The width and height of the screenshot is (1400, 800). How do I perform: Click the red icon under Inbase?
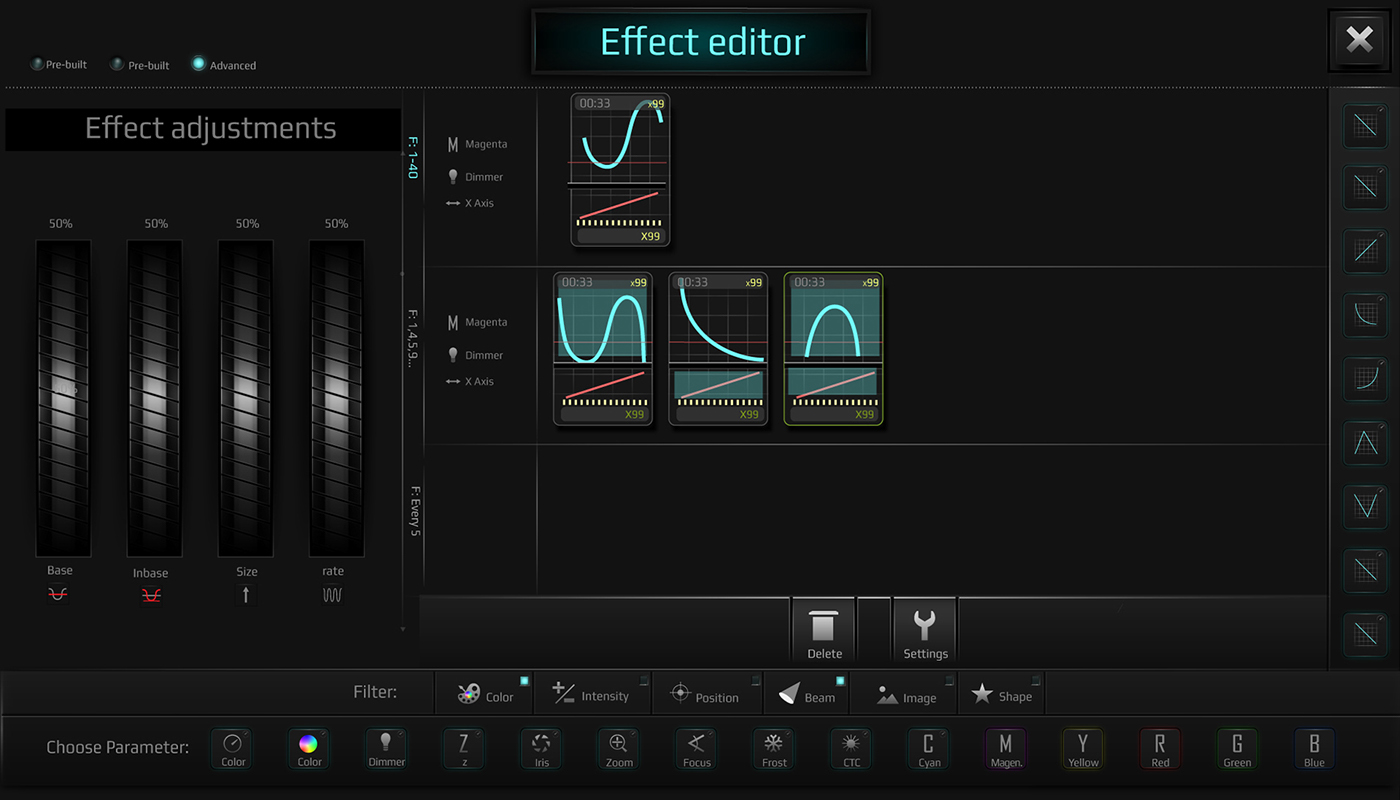[x=151, y=595]
